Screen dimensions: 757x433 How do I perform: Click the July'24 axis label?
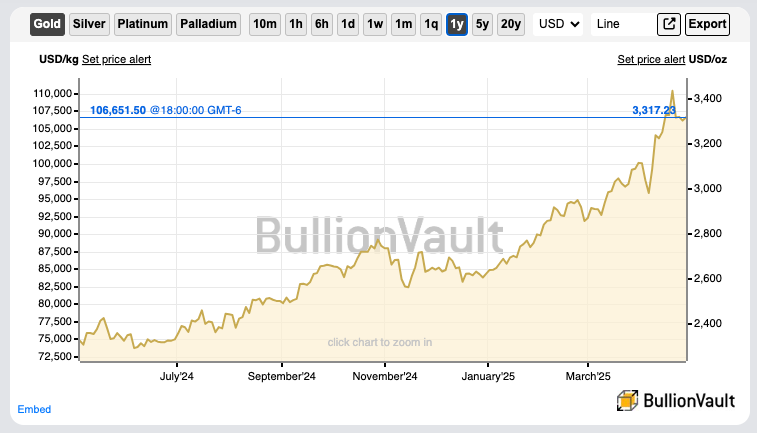tap(177, 376)
